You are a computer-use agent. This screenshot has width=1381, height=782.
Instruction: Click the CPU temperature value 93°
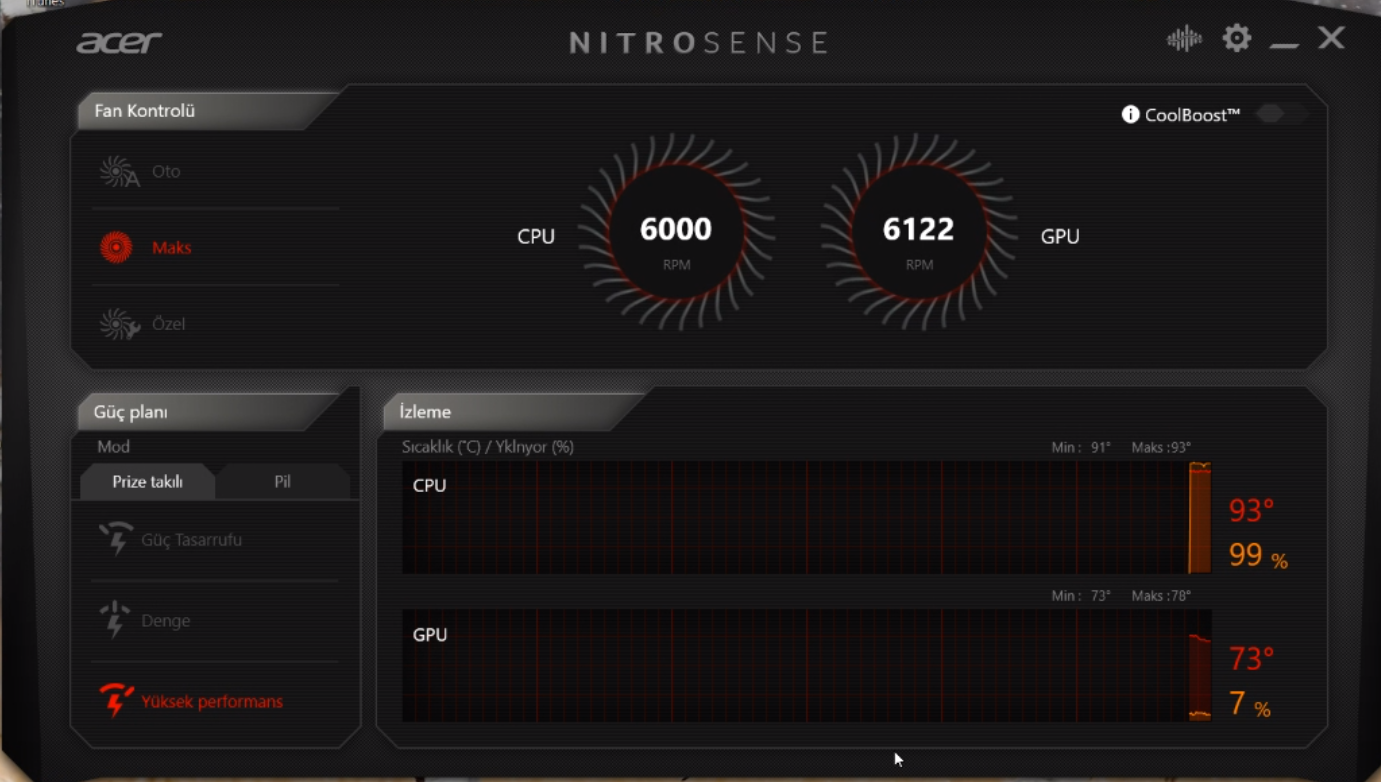1251,511
